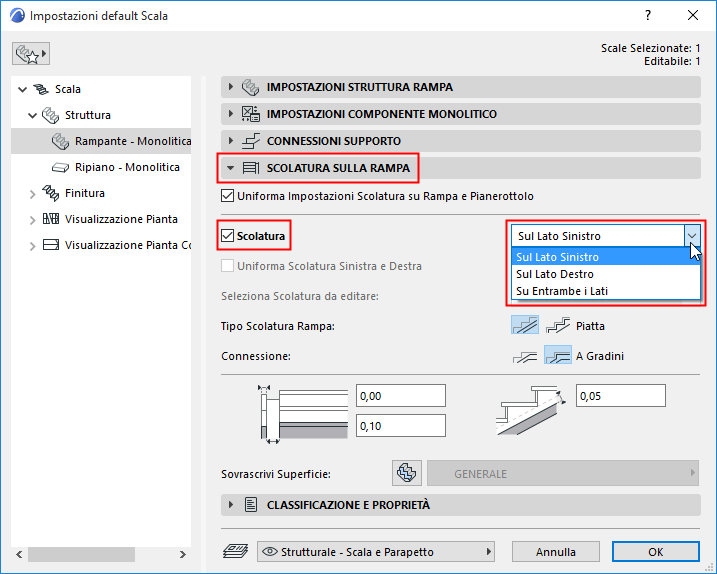This screenshot has height=574, width=717.
Task: Click the GENERALE surface button
Action: (x=562, y=473)
